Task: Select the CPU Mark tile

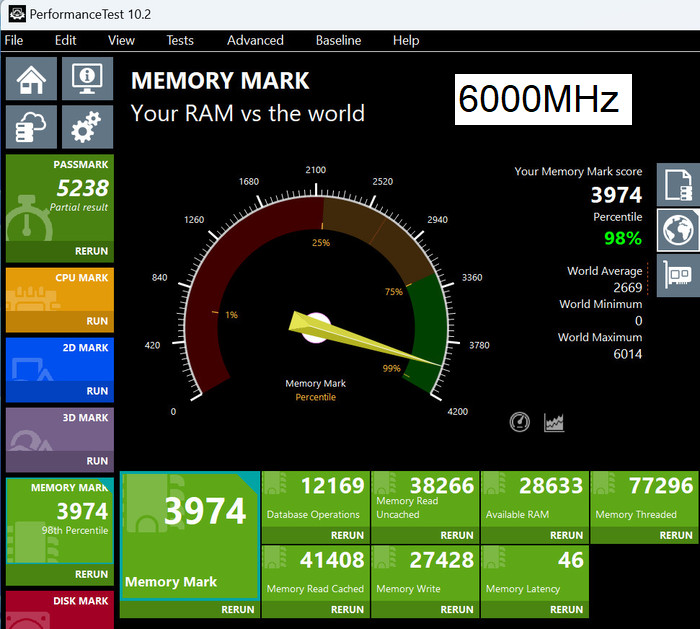Action: (60, 290)
